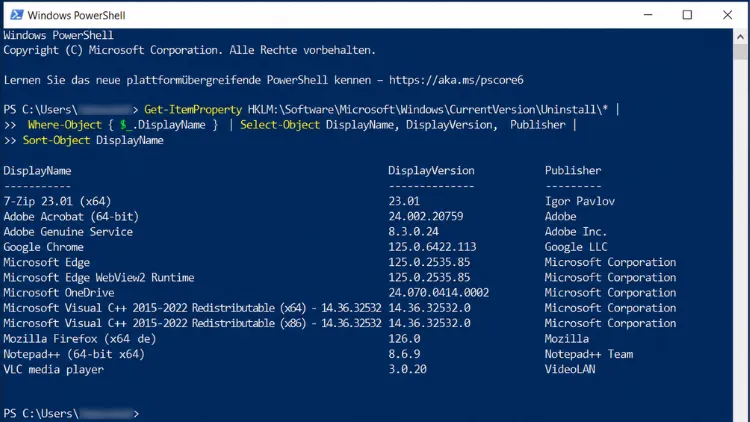This screenshot has height=422, width=750.
Task: Click the Igor Pavlov publisher
Action: point(580,201)
